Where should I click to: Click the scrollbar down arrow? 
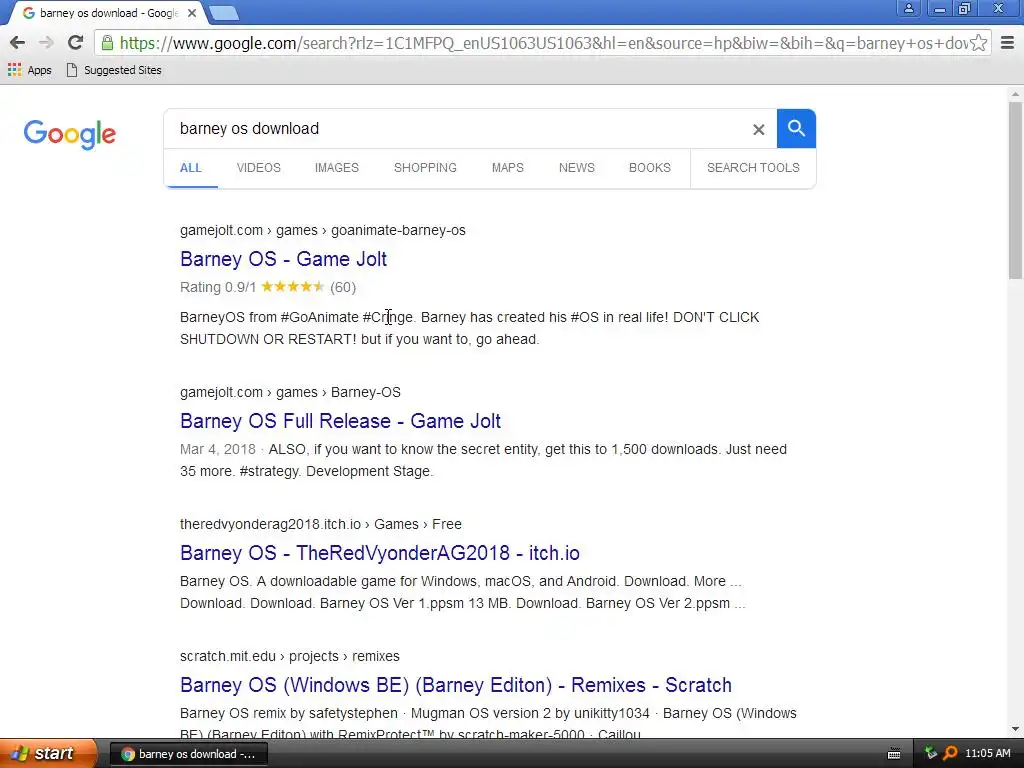pos(1015,729)
